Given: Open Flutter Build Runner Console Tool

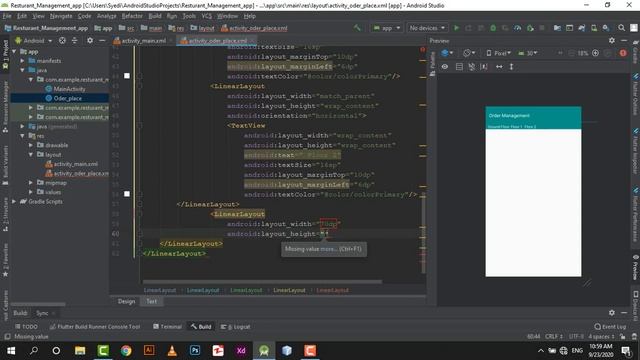Looking at the screenshot, I should [x=95, y=327].
